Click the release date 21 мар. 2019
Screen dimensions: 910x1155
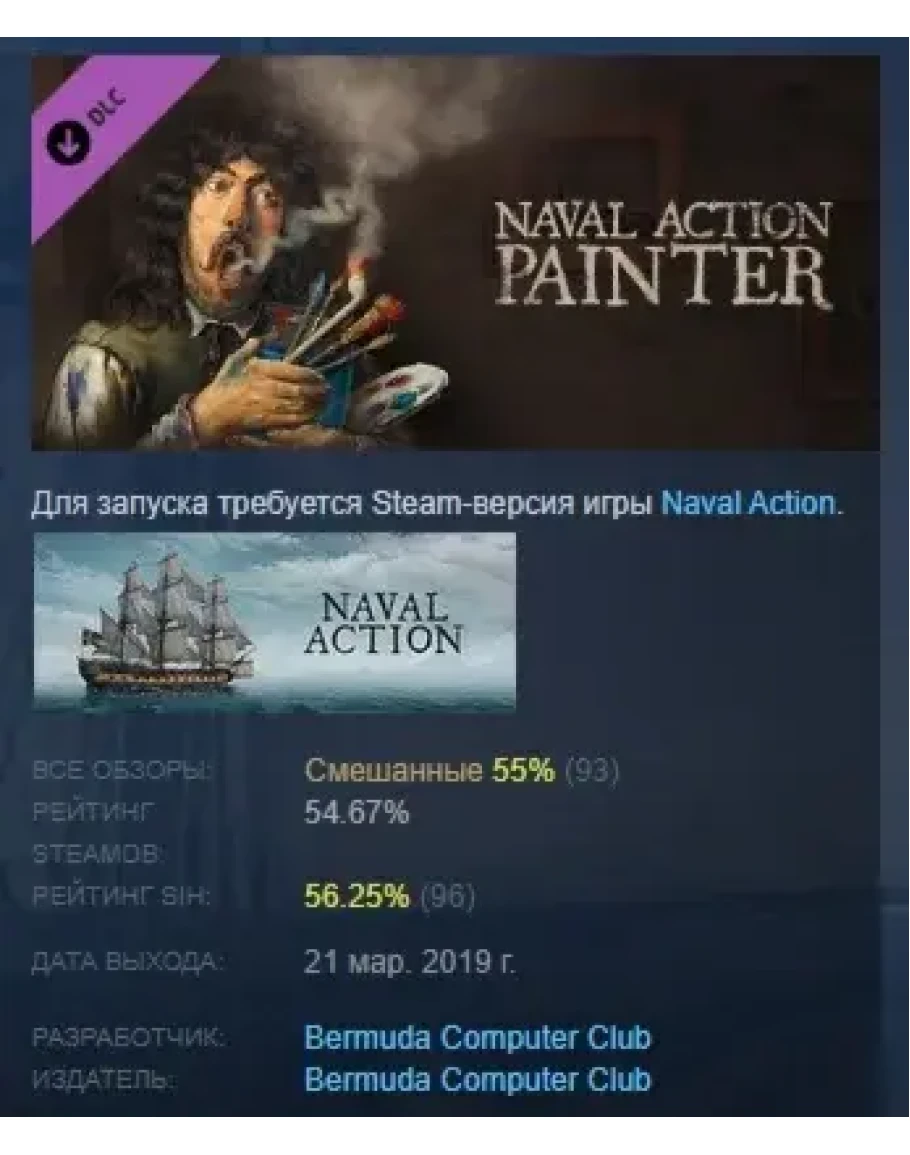point(410,961)
